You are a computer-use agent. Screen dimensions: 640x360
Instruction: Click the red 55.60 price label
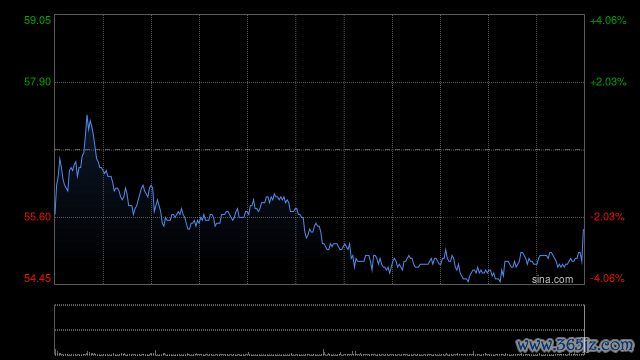tap(37, 217)
